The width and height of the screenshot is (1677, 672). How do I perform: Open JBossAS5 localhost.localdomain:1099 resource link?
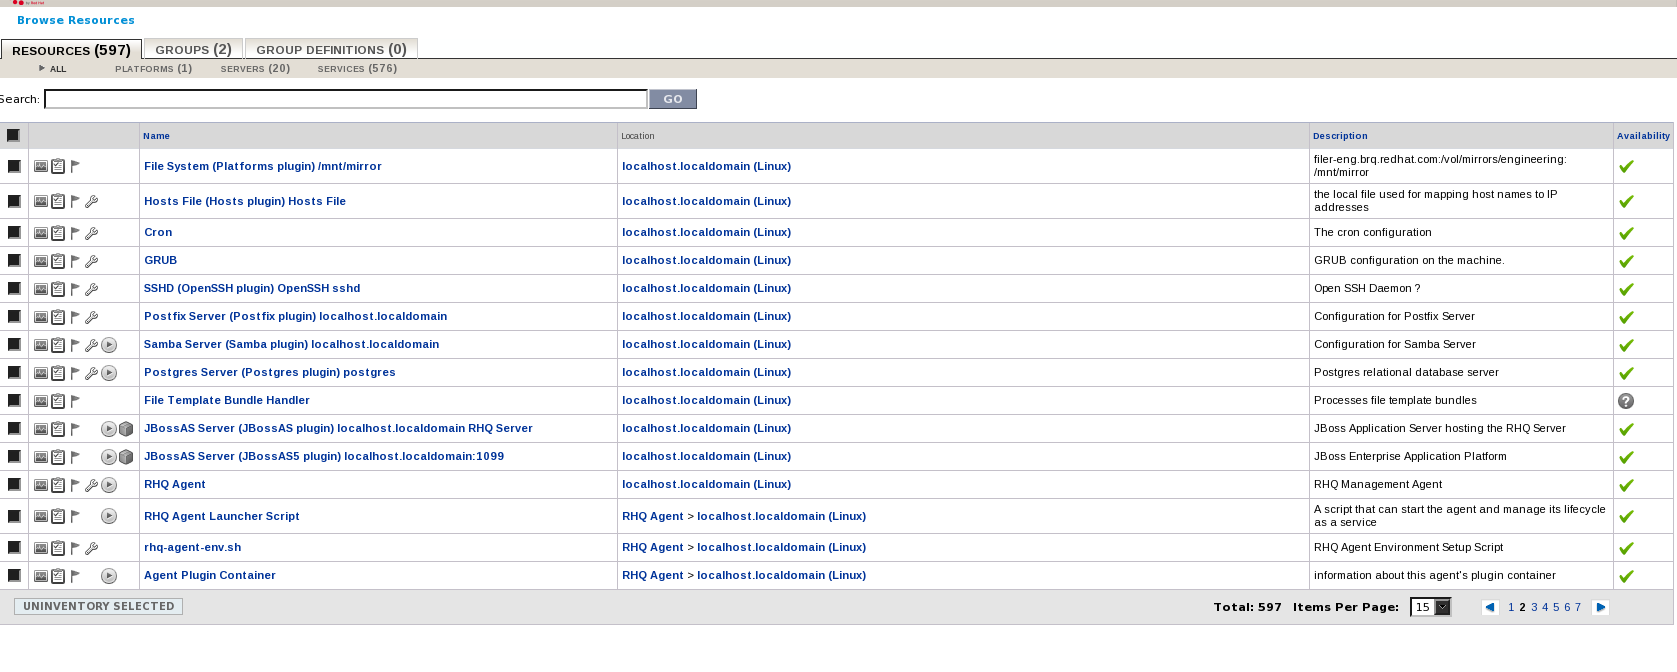click(324, 456)
